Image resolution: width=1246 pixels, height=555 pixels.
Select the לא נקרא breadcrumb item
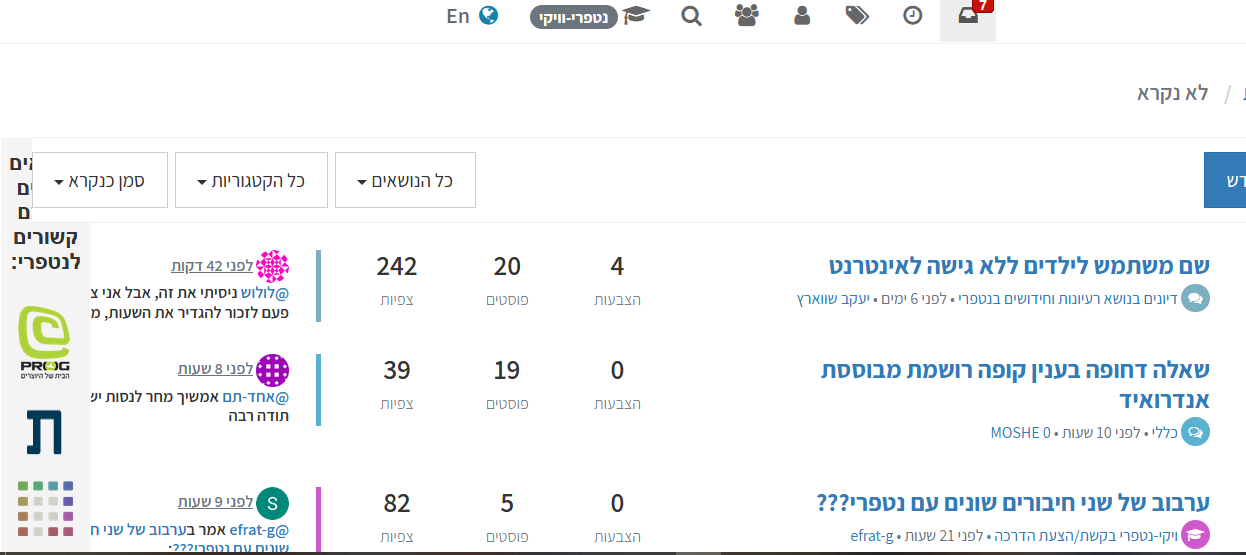[1172, 93]
